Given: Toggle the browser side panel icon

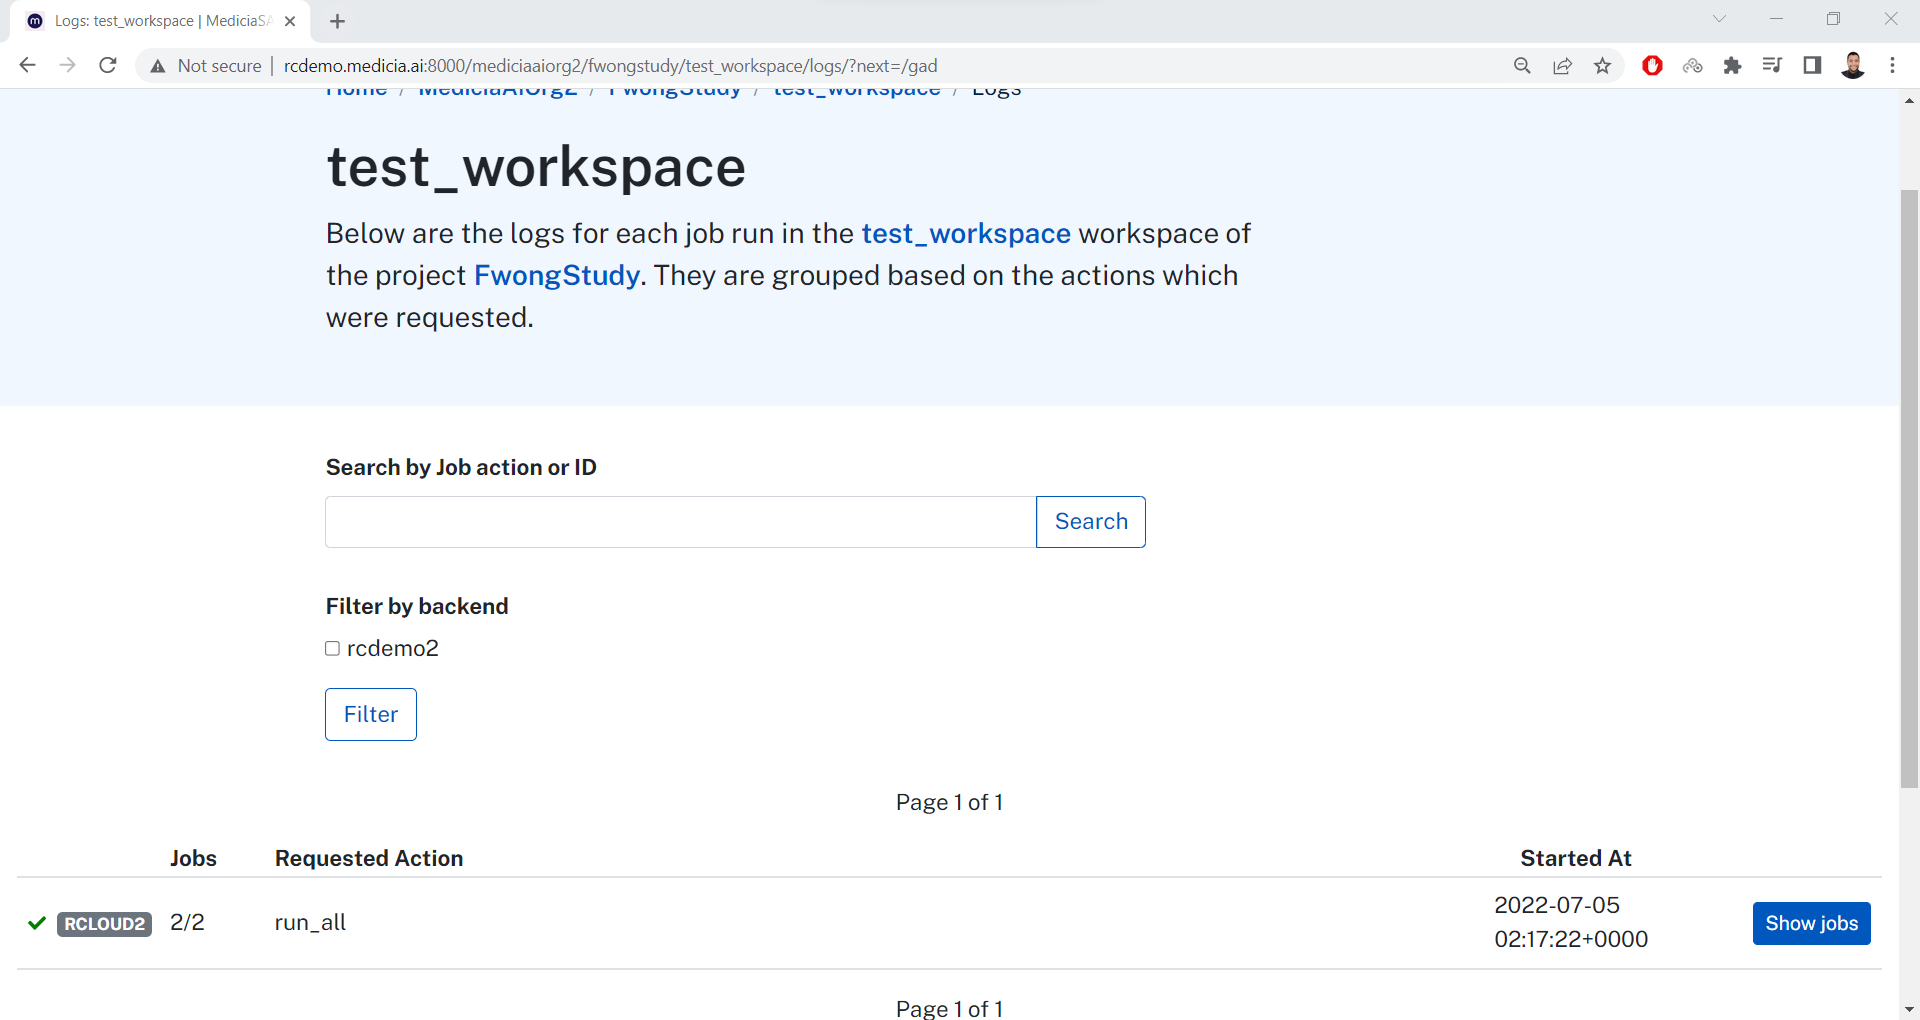Looking at the screenshot, I should click(x=1812, y=65).
